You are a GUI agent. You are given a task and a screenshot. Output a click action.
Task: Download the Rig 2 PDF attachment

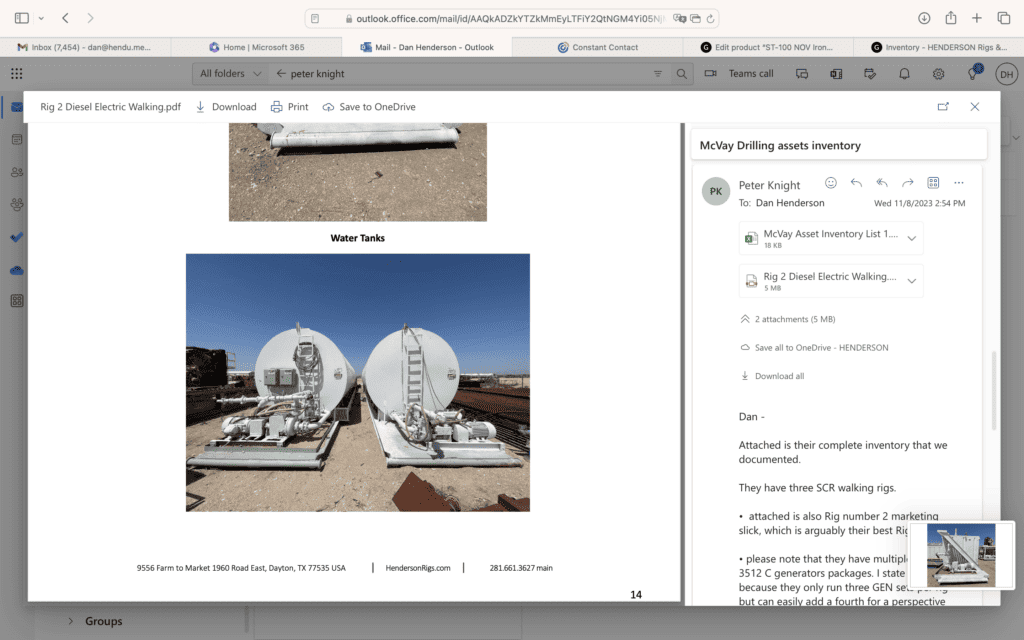click(225, 107)
